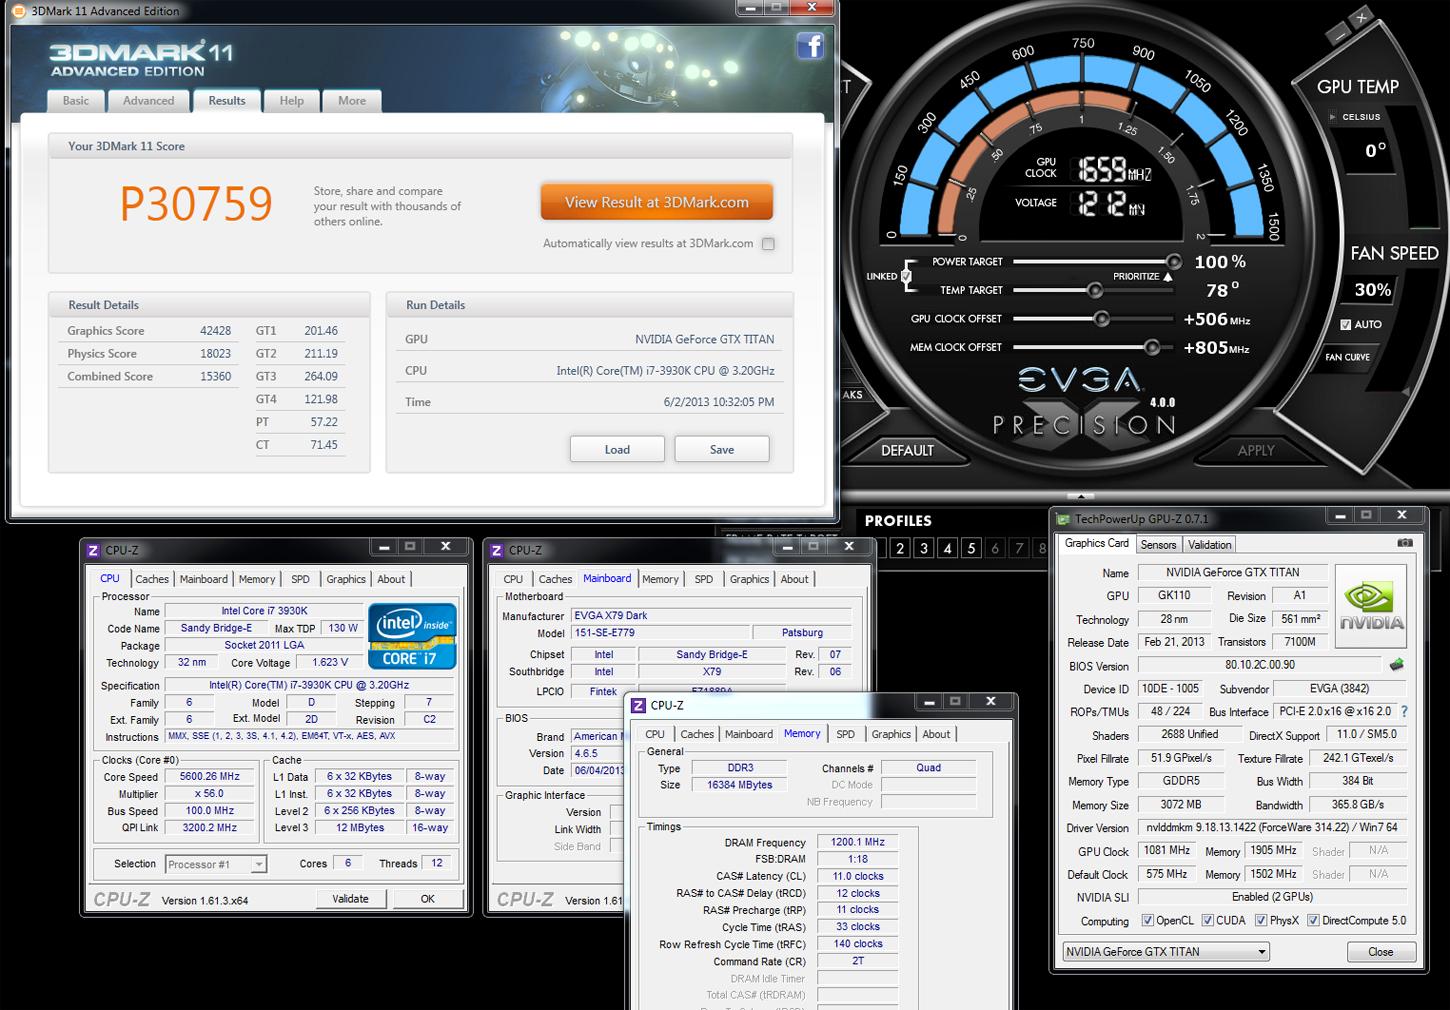This screenshot has height=1010, width=1450.
Task: Click View Result at 3DMark.com button
Action: click(x=657, y=202)
